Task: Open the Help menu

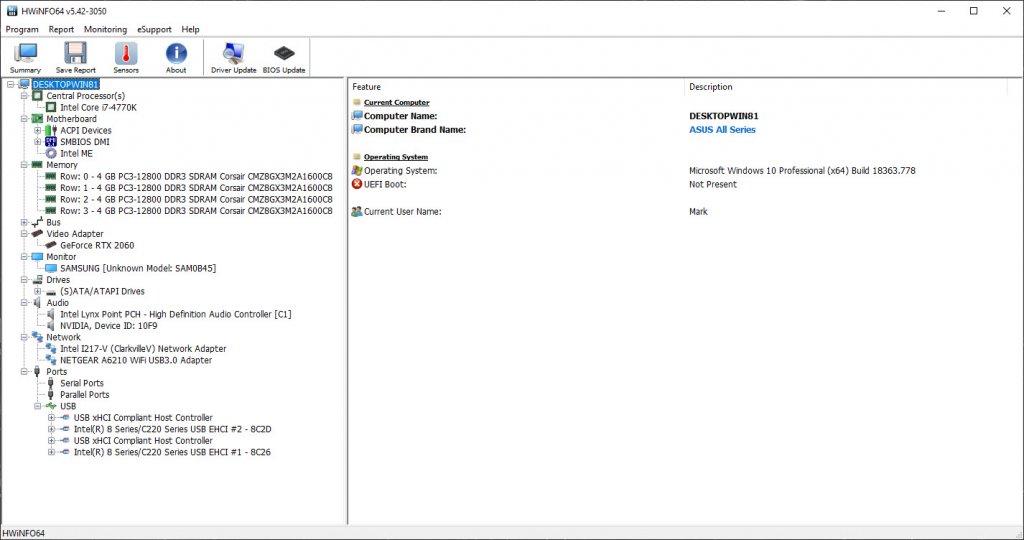Action: (190, 29)
